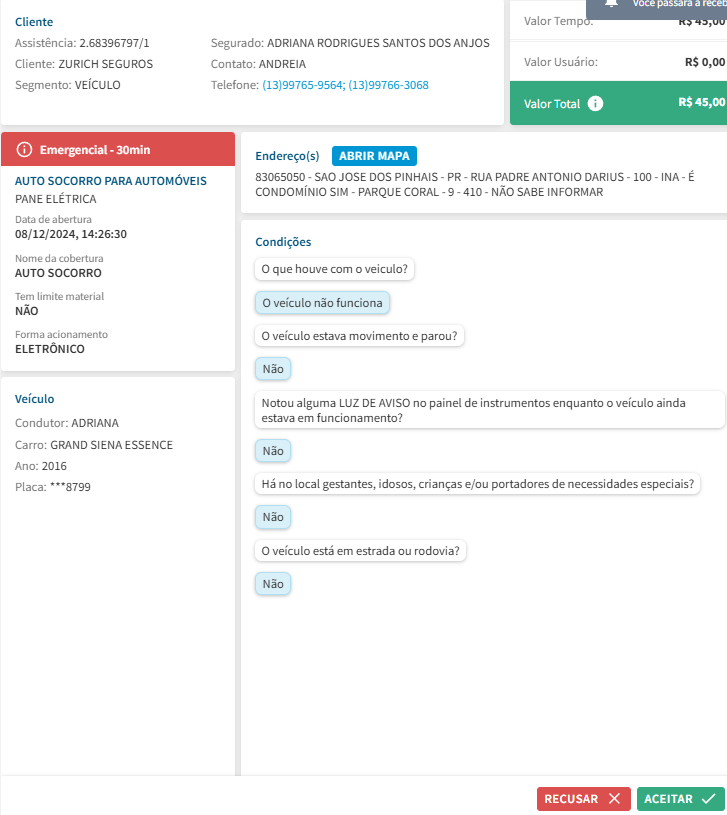The height and width of the screenshot is (815, 727).
Task: Click the Segmento value VEÍCULO
Action: pos(97,85)
